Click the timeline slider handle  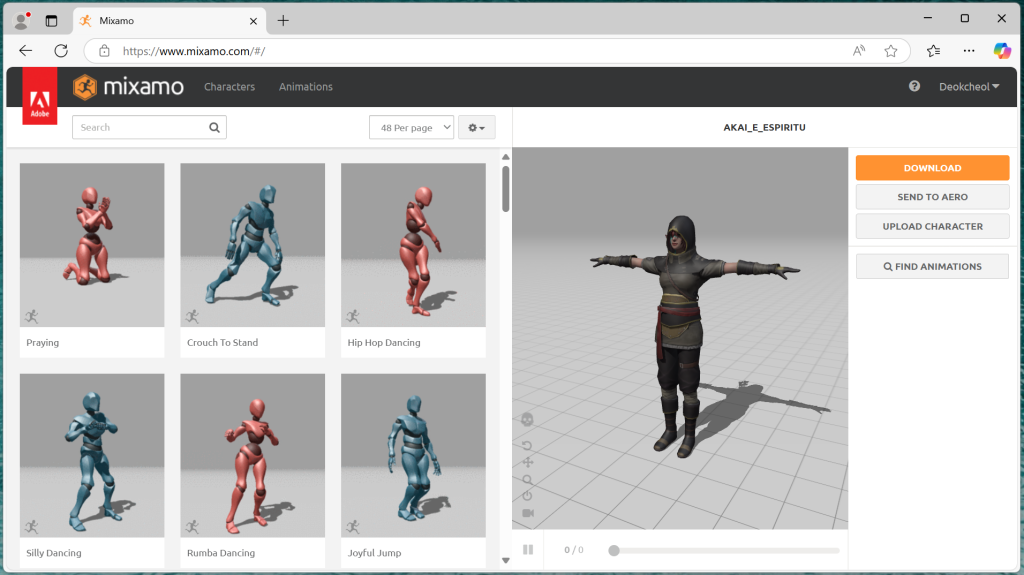click(x=614, y=551)
